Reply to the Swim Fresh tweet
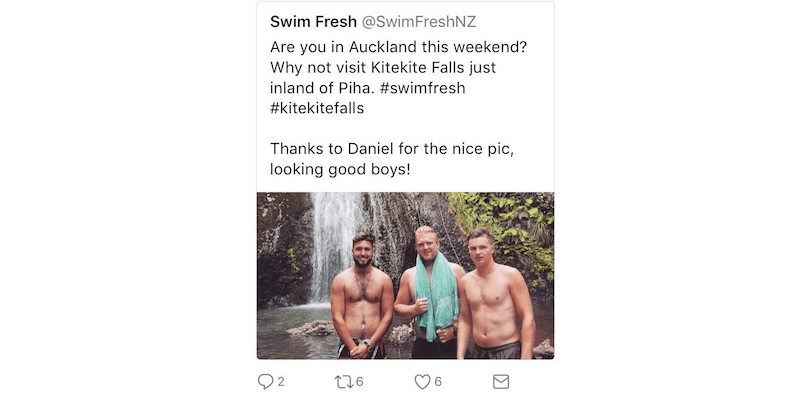Viewport: 810px width, 400px height. 265,381
